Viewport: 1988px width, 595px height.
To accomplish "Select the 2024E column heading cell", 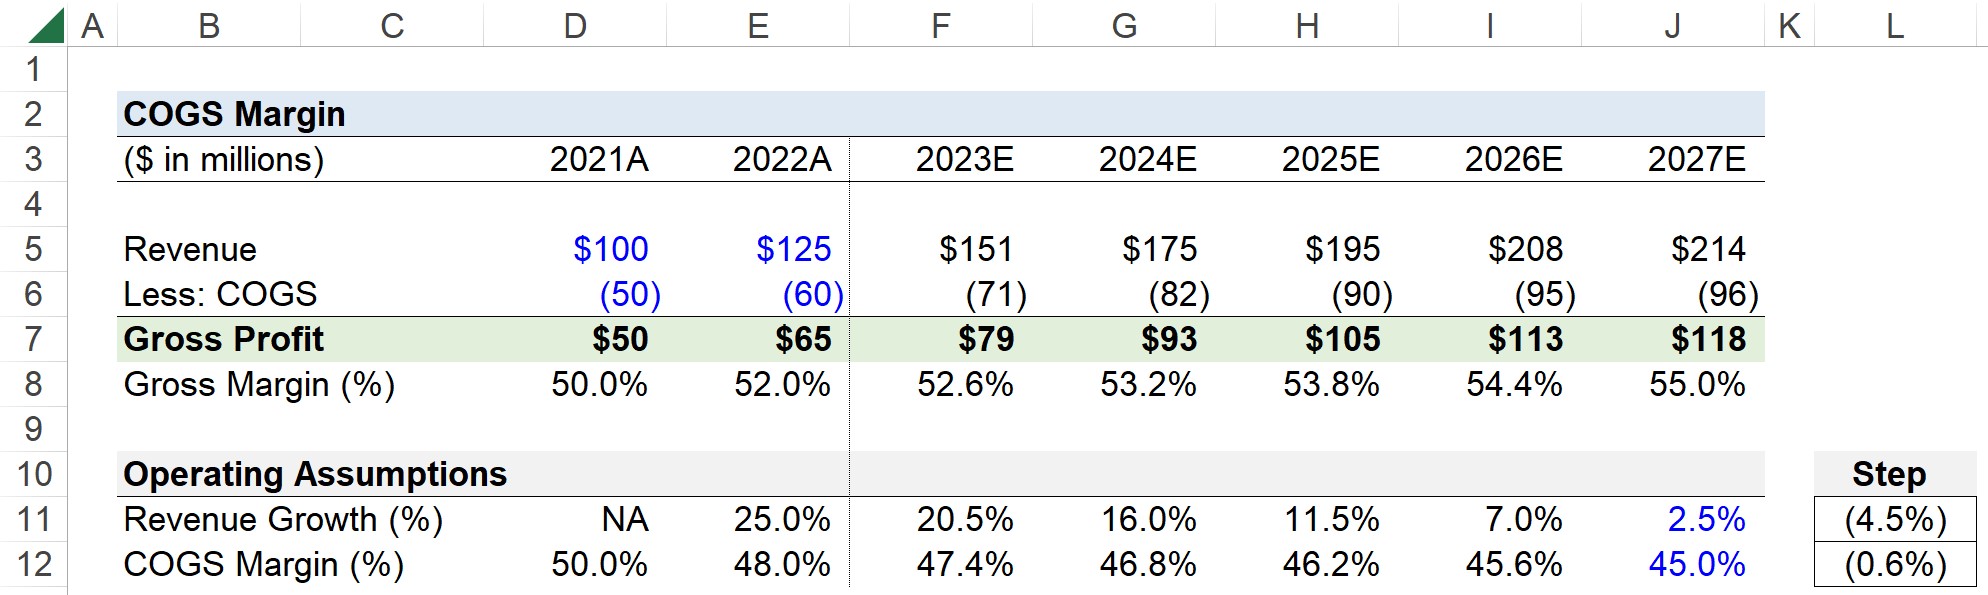I will click(1124, 159).
